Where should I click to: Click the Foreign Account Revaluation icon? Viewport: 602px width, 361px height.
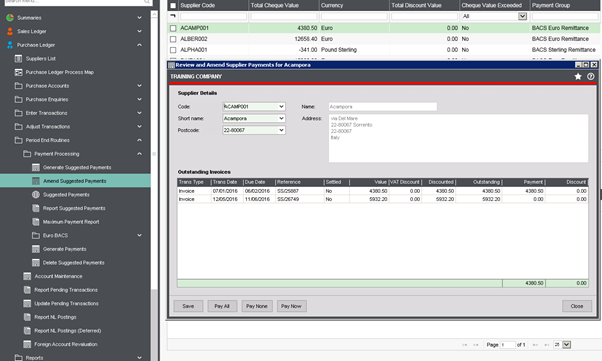click(x=27, y=344)
